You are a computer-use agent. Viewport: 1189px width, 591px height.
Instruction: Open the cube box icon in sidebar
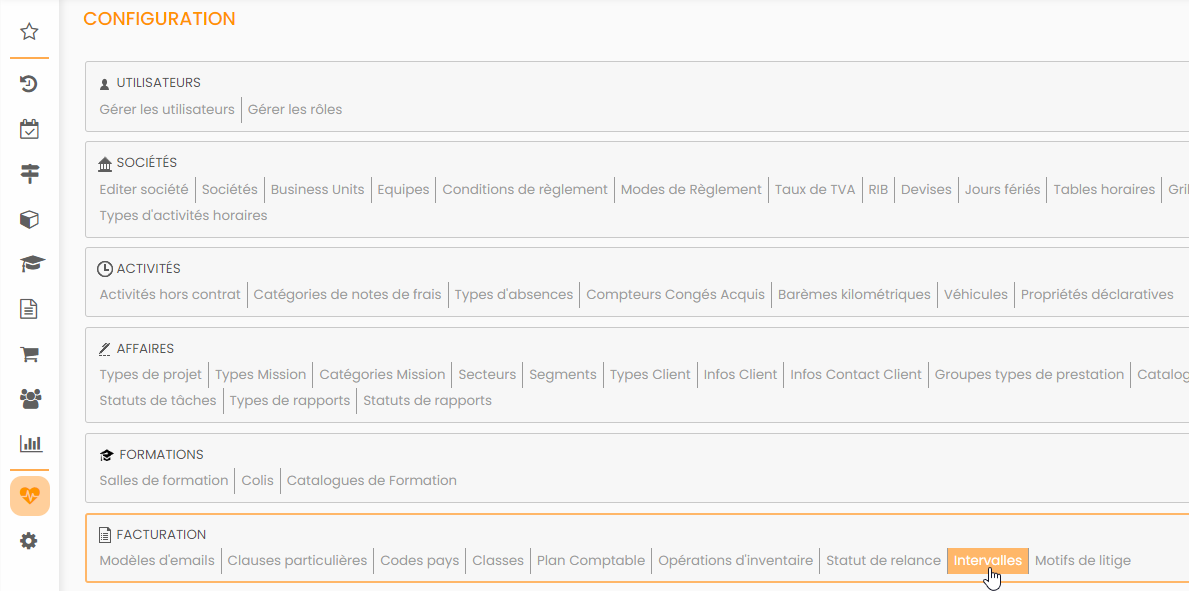pyautogui.click(x=30, y=219)
